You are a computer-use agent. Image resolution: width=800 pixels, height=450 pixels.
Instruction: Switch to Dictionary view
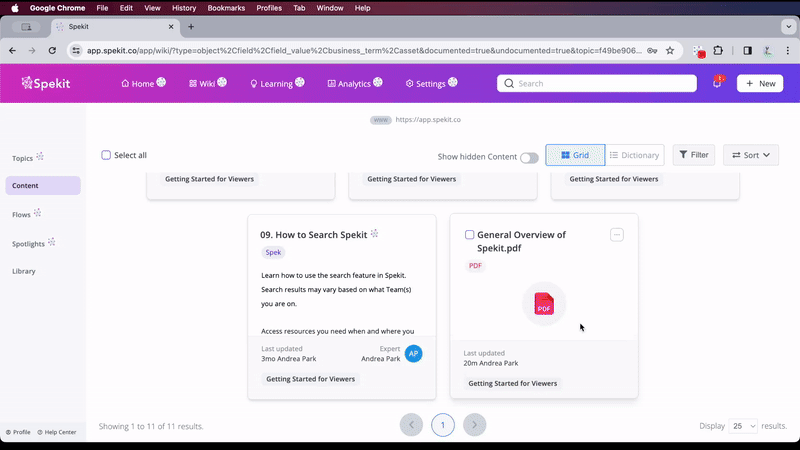[635, 155]
